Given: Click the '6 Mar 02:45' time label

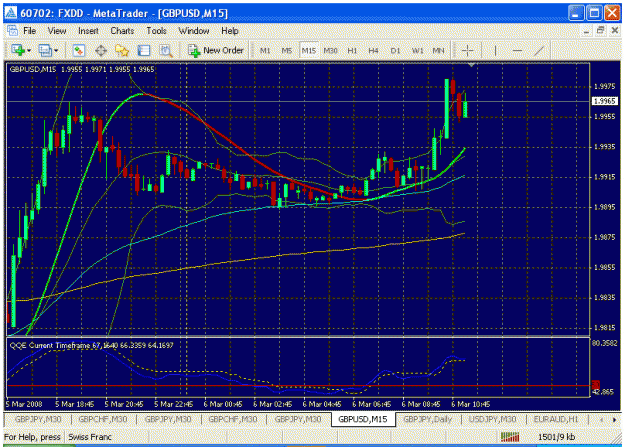Looking at the screenshot, I should coord(273,404).
